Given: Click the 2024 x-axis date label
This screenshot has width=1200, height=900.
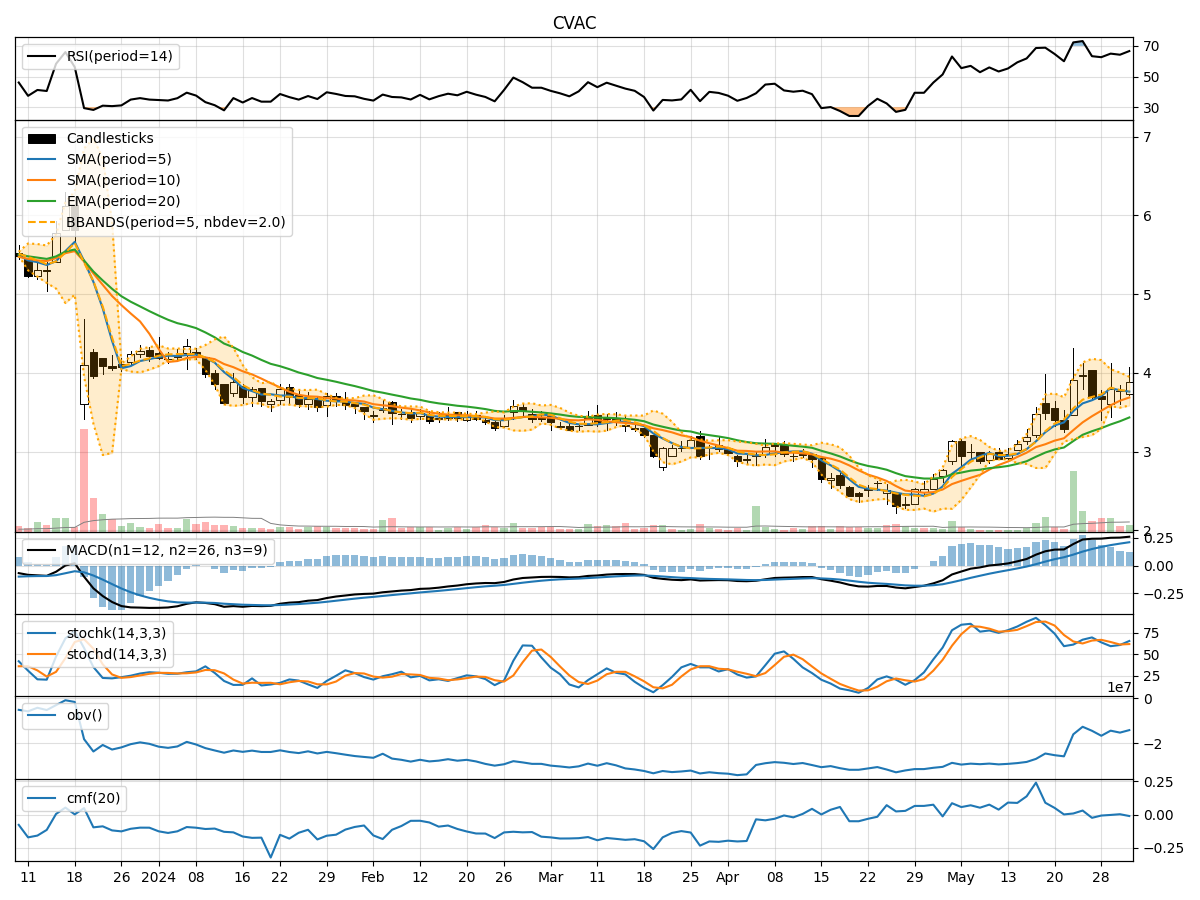Looking at the screenshot, I should click(x=158, y=877).
